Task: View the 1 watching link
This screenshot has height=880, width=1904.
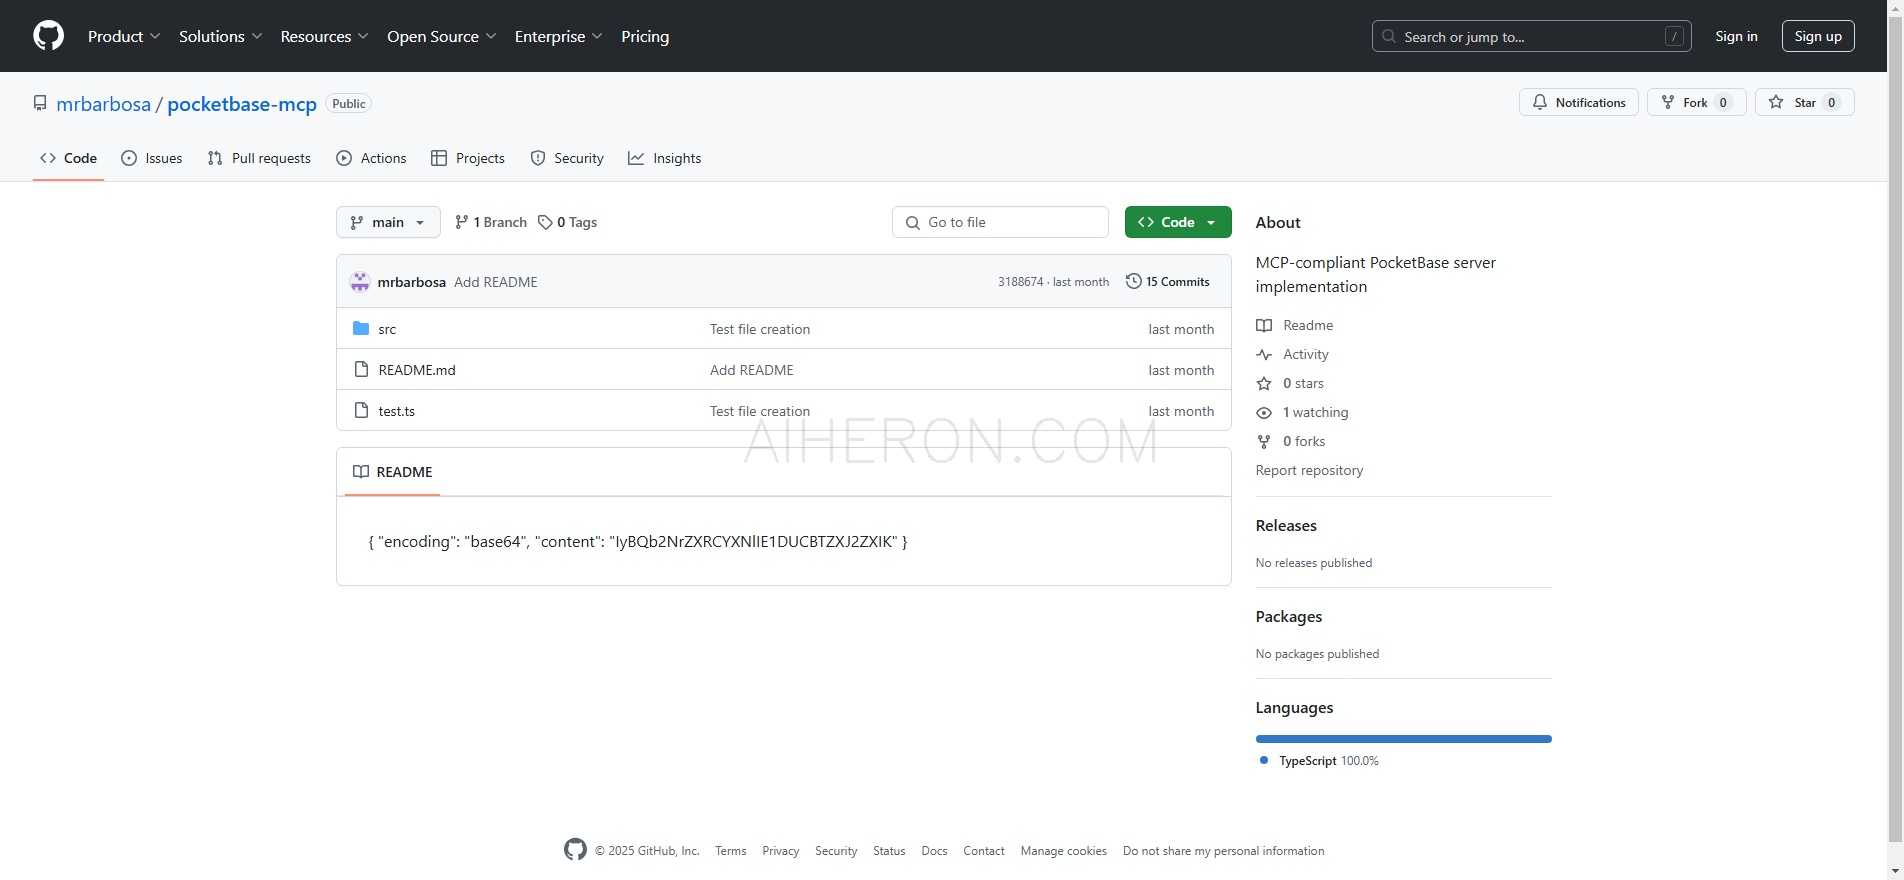Action: 1302,412
